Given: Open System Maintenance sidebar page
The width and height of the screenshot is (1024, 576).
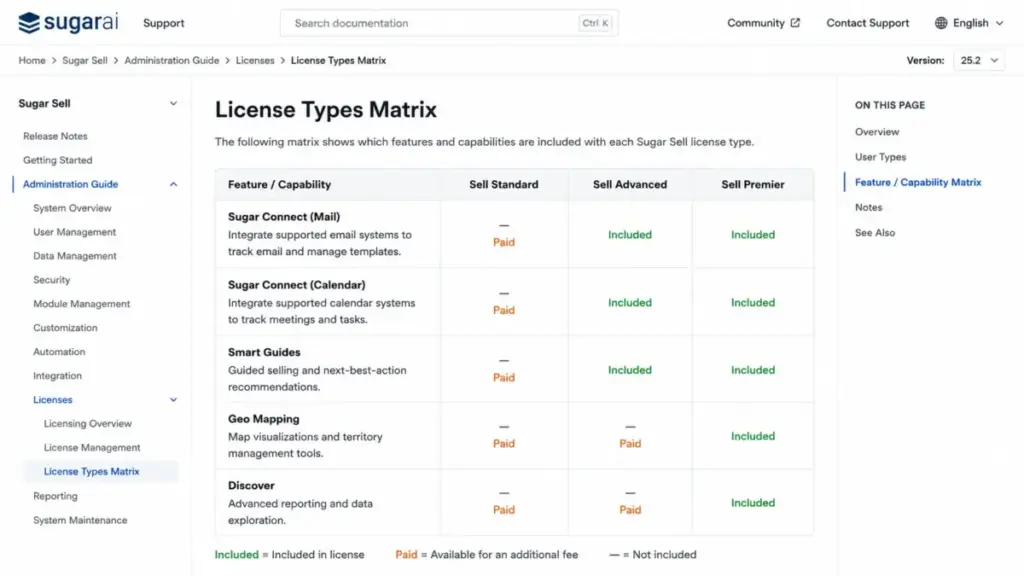Looking at the screenshot, I should point(80,520).
